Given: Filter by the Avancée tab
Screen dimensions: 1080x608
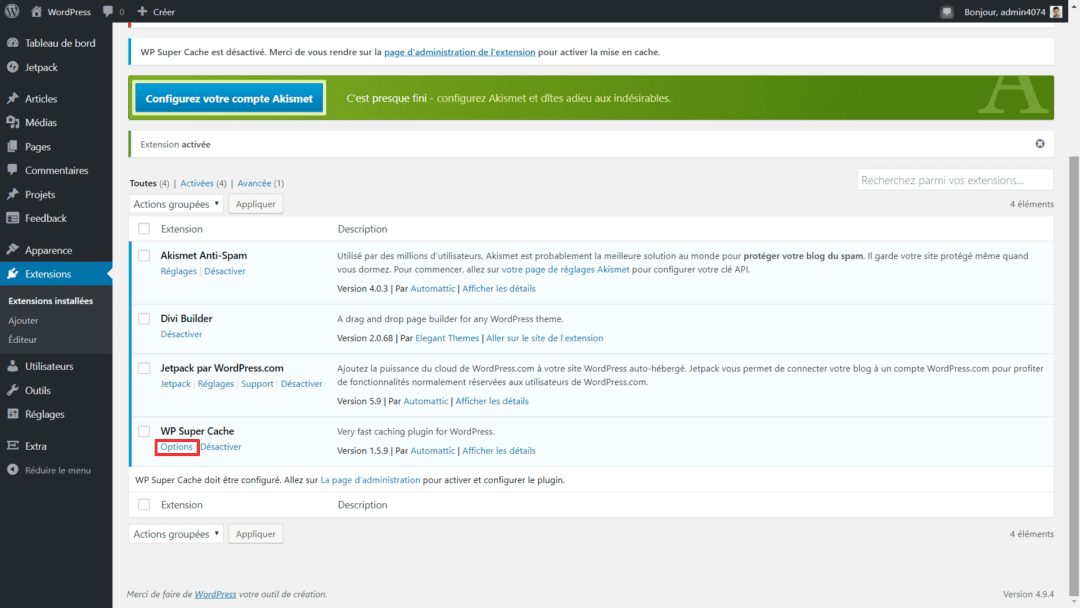Looking at the screenshot, I should [254, 183].
